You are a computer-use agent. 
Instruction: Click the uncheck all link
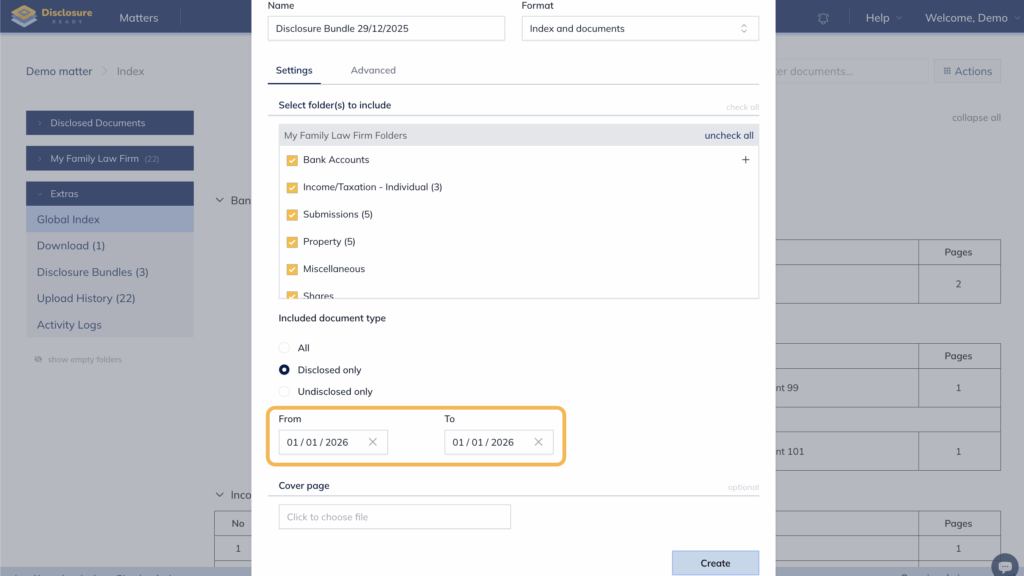click(728, 135)
